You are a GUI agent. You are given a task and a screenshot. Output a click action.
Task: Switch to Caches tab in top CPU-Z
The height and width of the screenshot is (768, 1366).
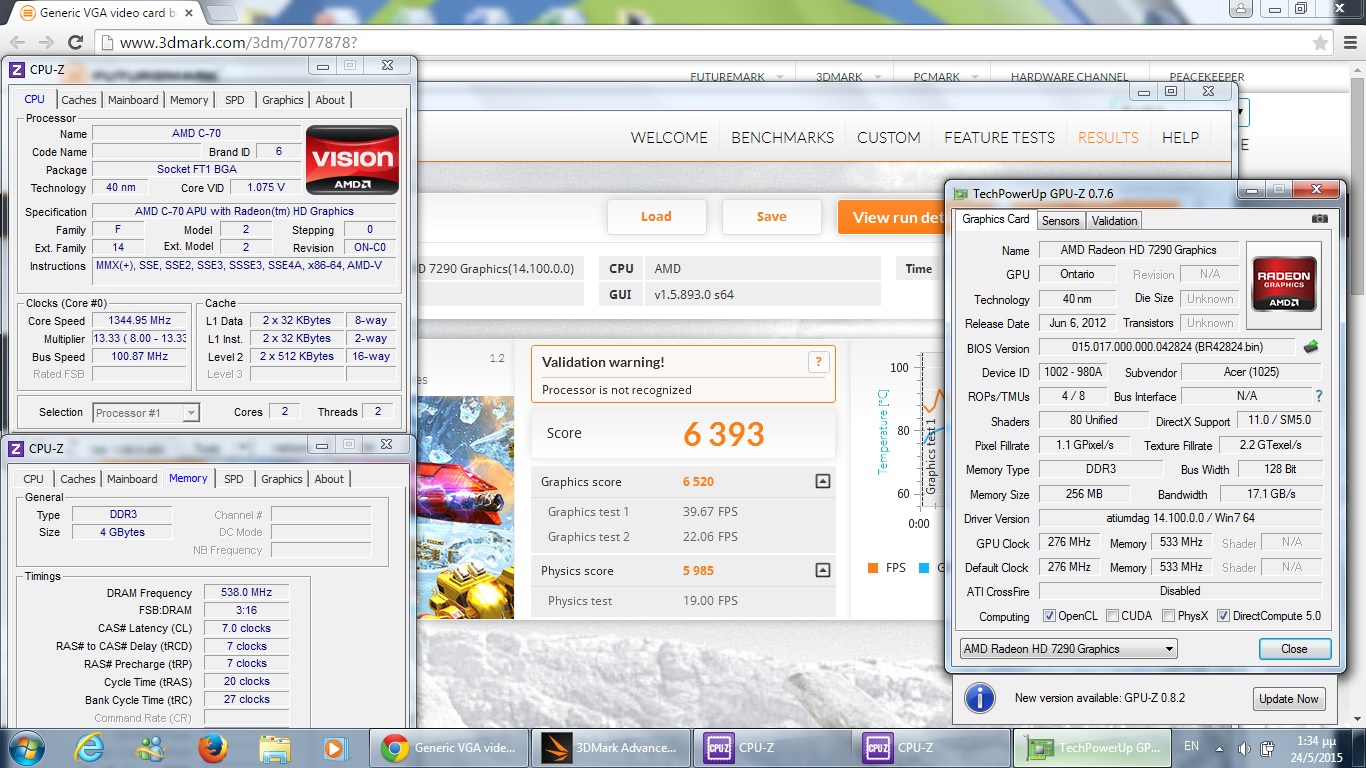pos(79,100)
